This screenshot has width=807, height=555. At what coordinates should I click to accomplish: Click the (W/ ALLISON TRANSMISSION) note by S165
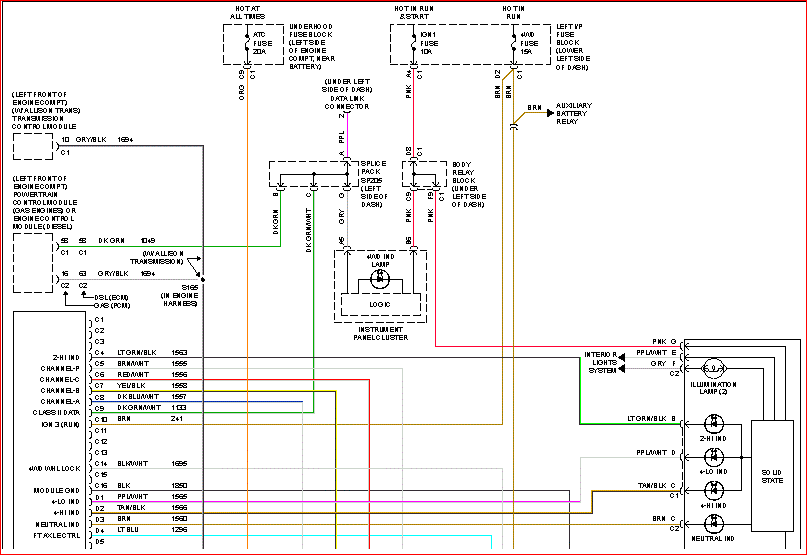157,257
